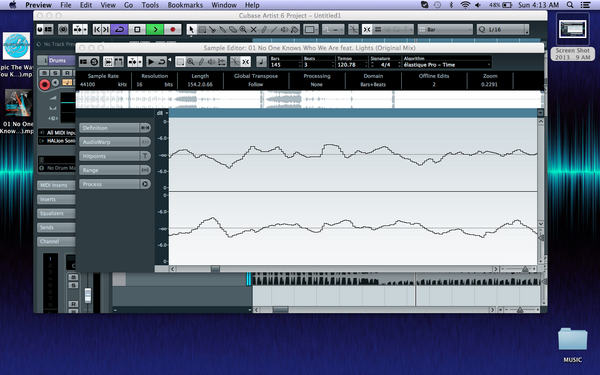
Task: Open the File menu
Action: pos(66,5)
